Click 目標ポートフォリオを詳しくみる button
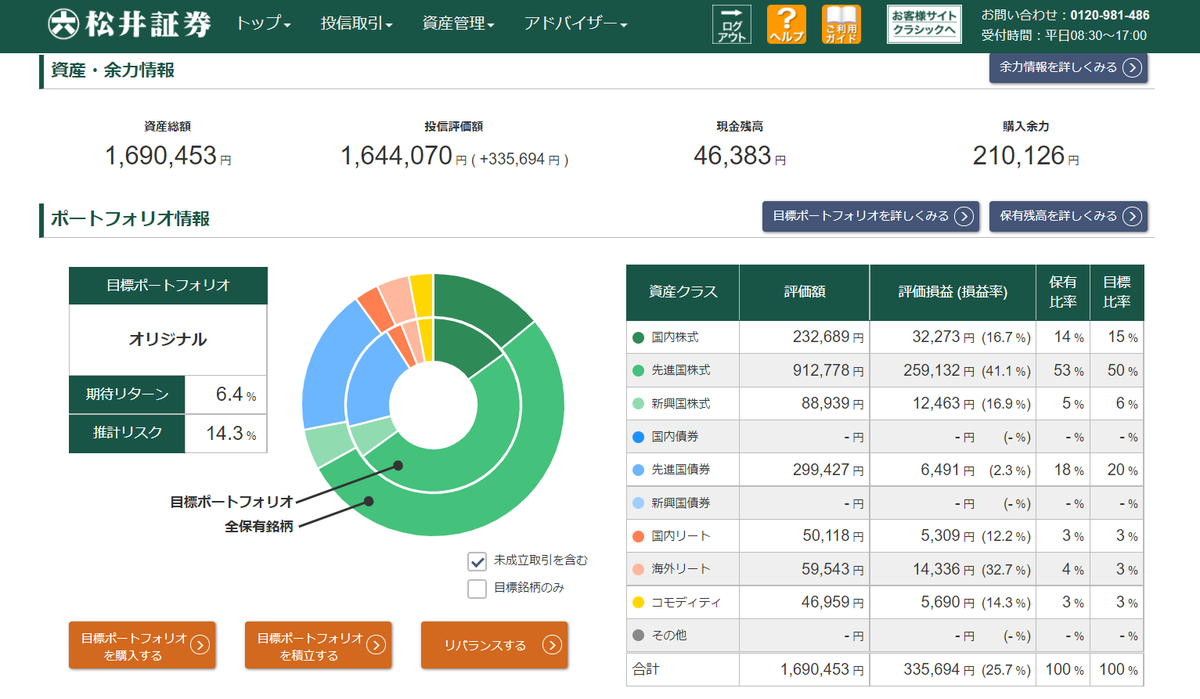 point(870,216)
